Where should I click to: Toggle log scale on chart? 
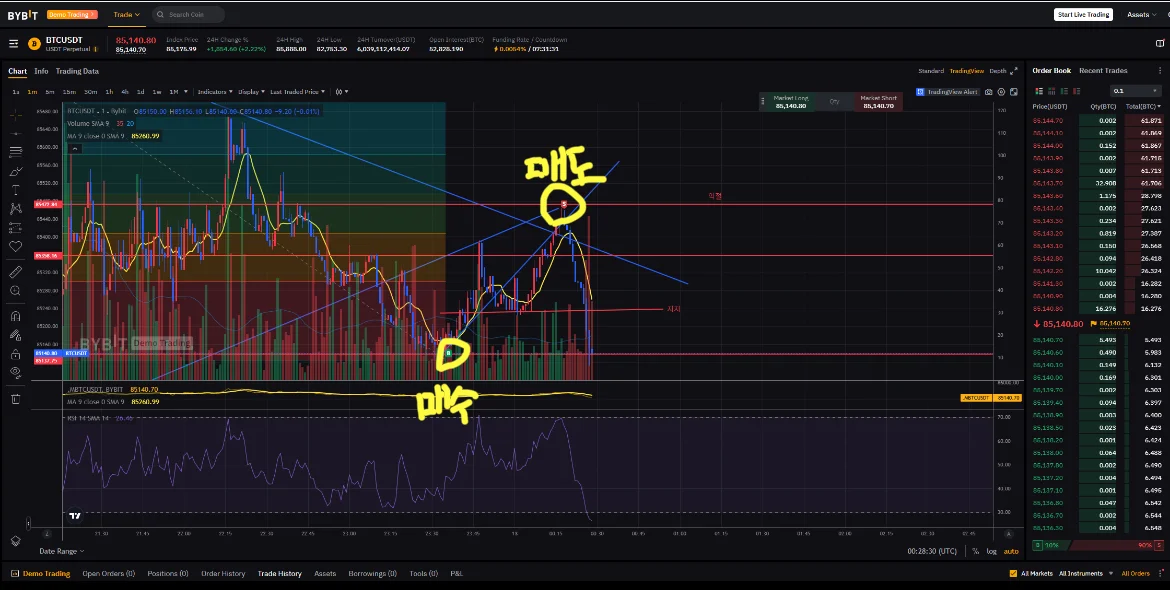click(x=991, y=551)
